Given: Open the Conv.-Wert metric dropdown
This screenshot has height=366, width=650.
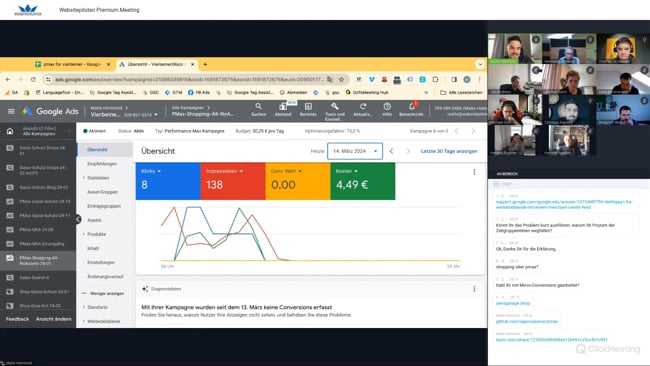Looking at the screenshot, I should click(286, 171).
